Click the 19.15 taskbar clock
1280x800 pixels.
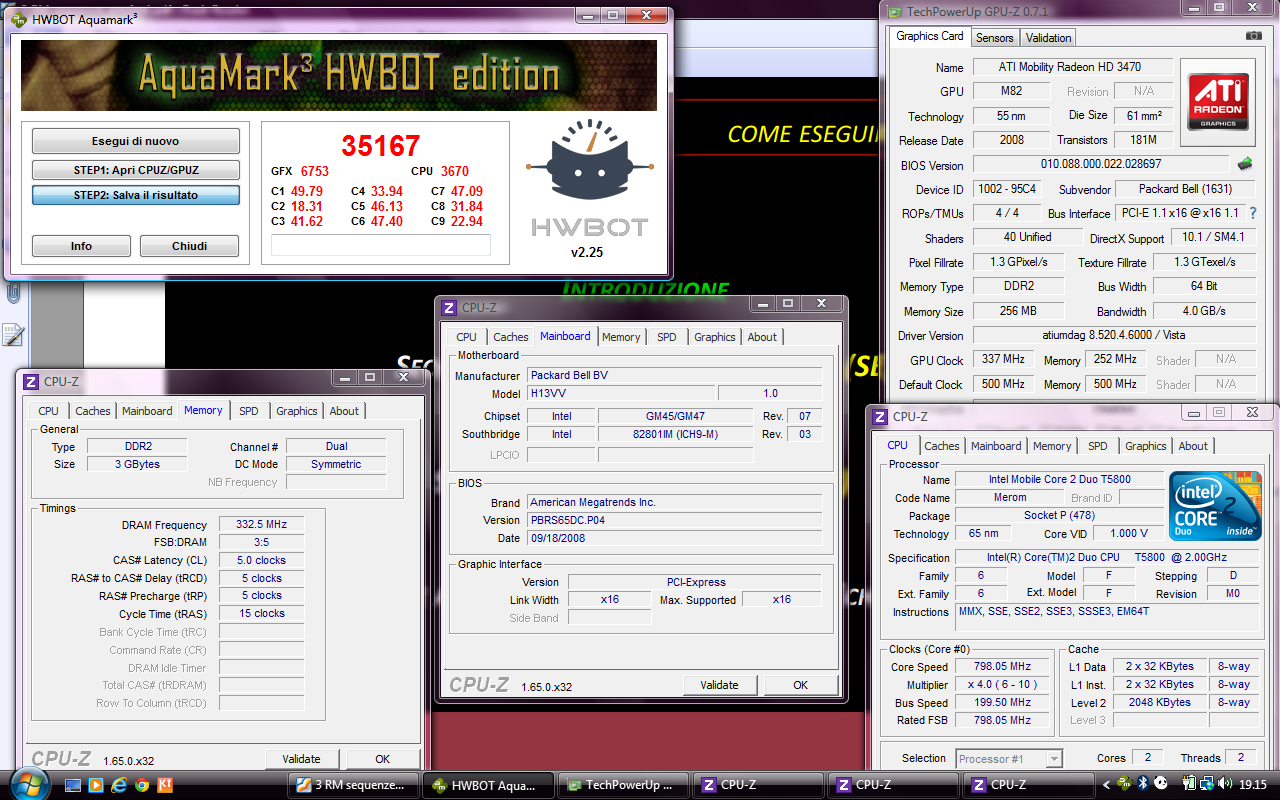1252,785
